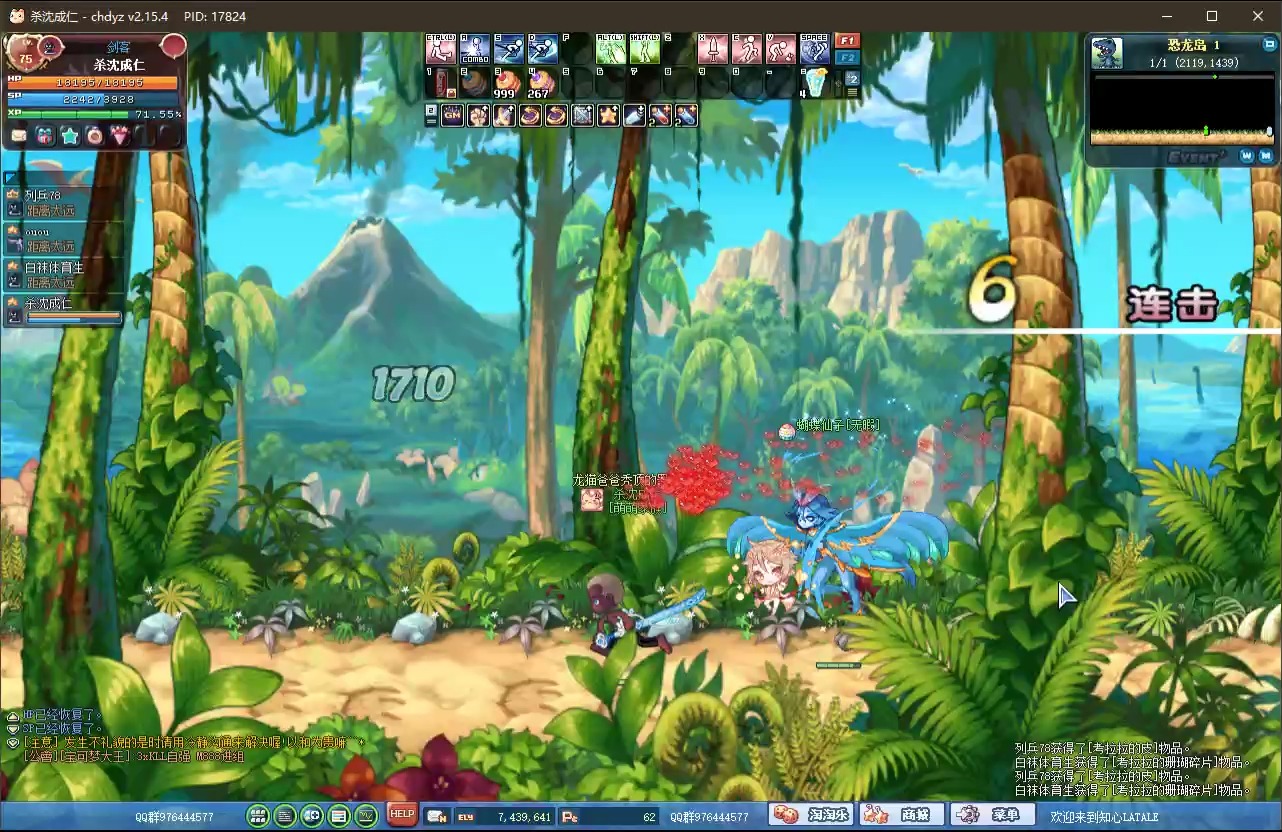The height and width of the screenshot is (832, 1282).
Task: Collapse the minimap using top-right corner button
Action: pos(1269,45)
